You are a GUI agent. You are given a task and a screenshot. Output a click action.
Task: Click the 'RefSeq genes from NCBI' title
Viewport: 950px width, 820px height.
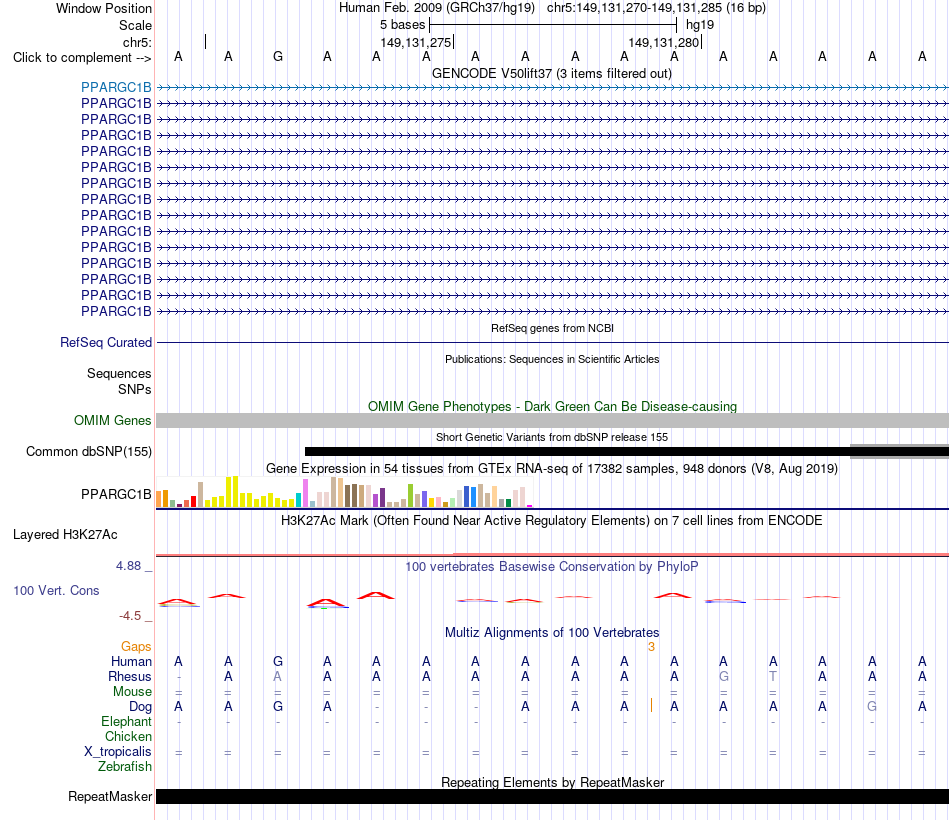552,328
